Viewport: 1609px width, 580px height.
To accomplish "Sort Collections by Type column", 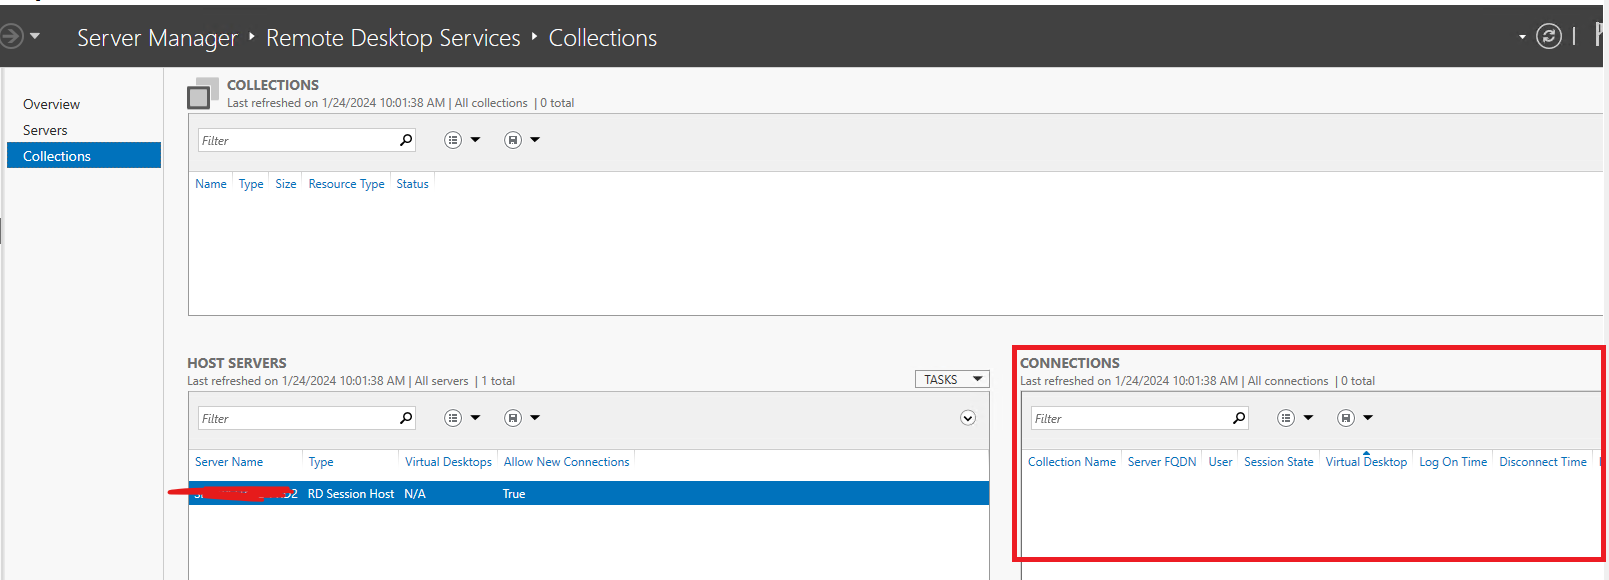I will (251, 184).
